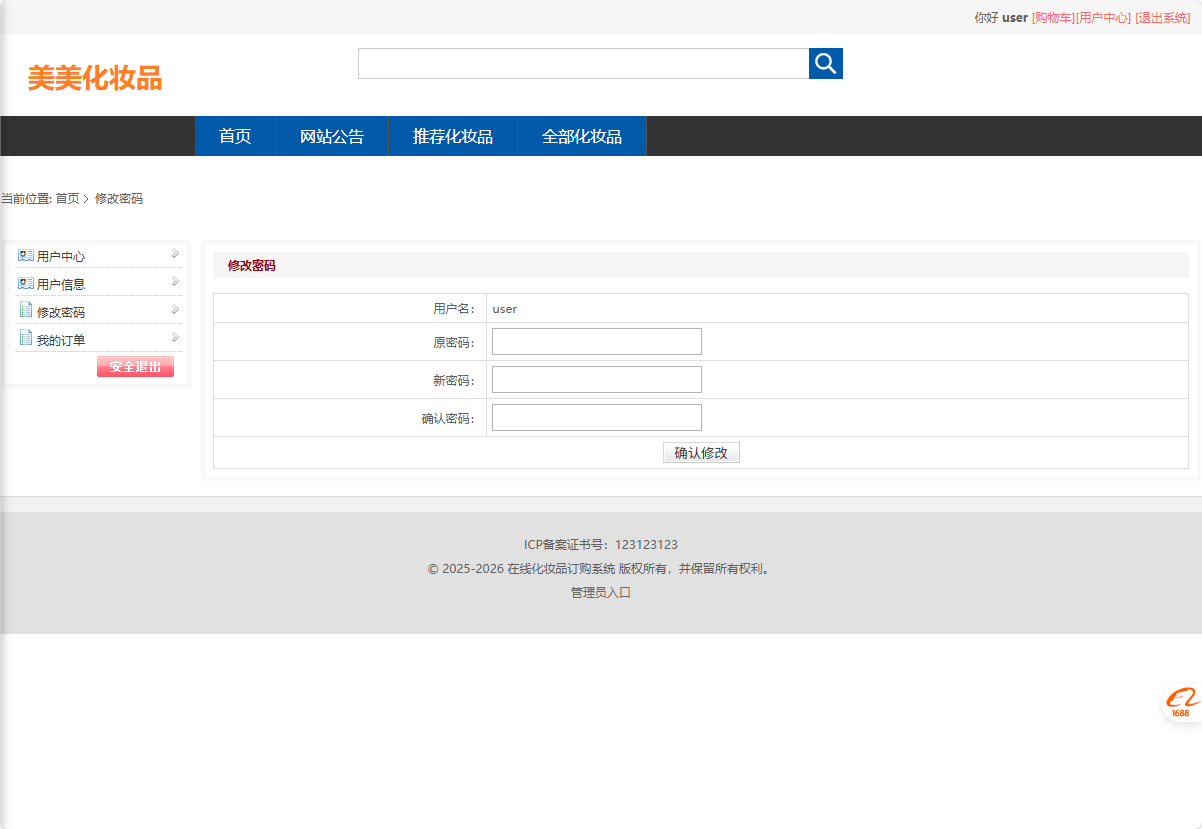Screen dimensions: 1202x829
Task: Click the magnifier search icon
Action: pos(825,63)
